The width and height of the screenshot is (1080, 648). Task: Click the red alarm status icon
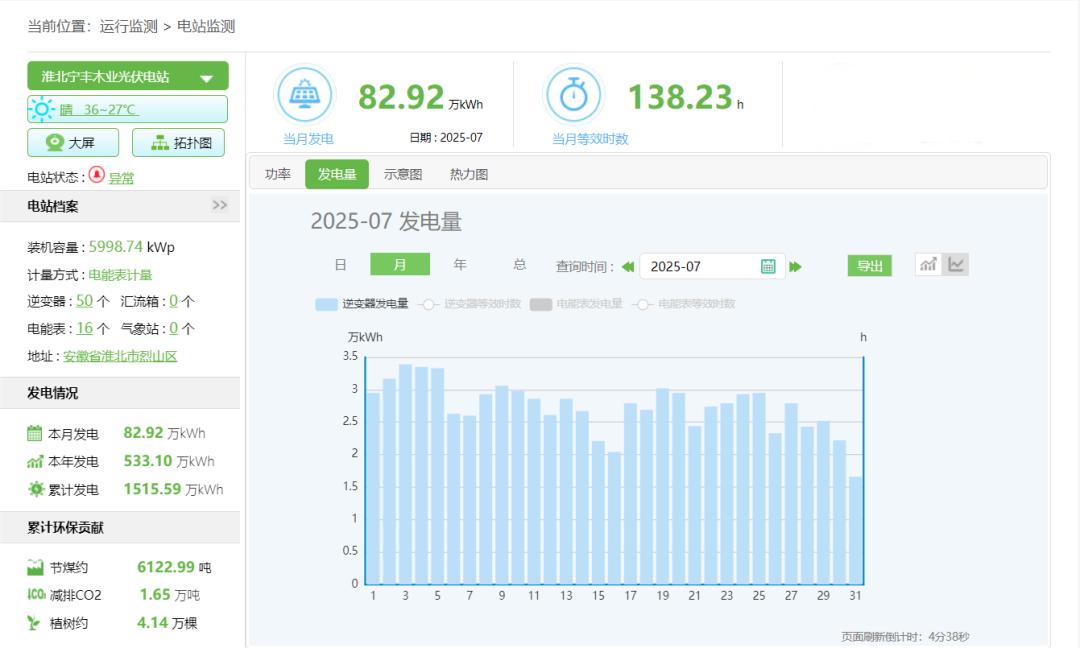pos(97,175)
